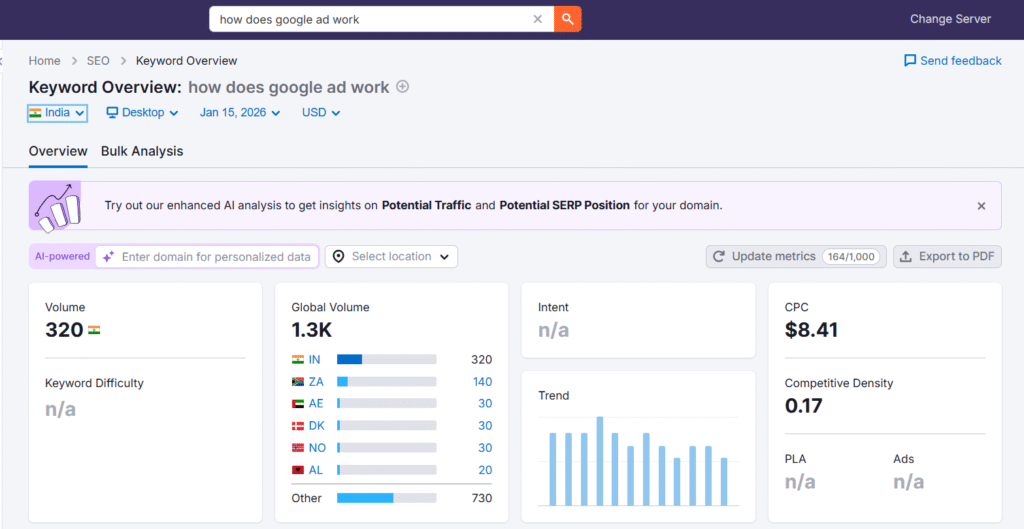This screenshot has width=1024, height=529.
Task: Click the AL volume value 20
Action: (485, 470)
